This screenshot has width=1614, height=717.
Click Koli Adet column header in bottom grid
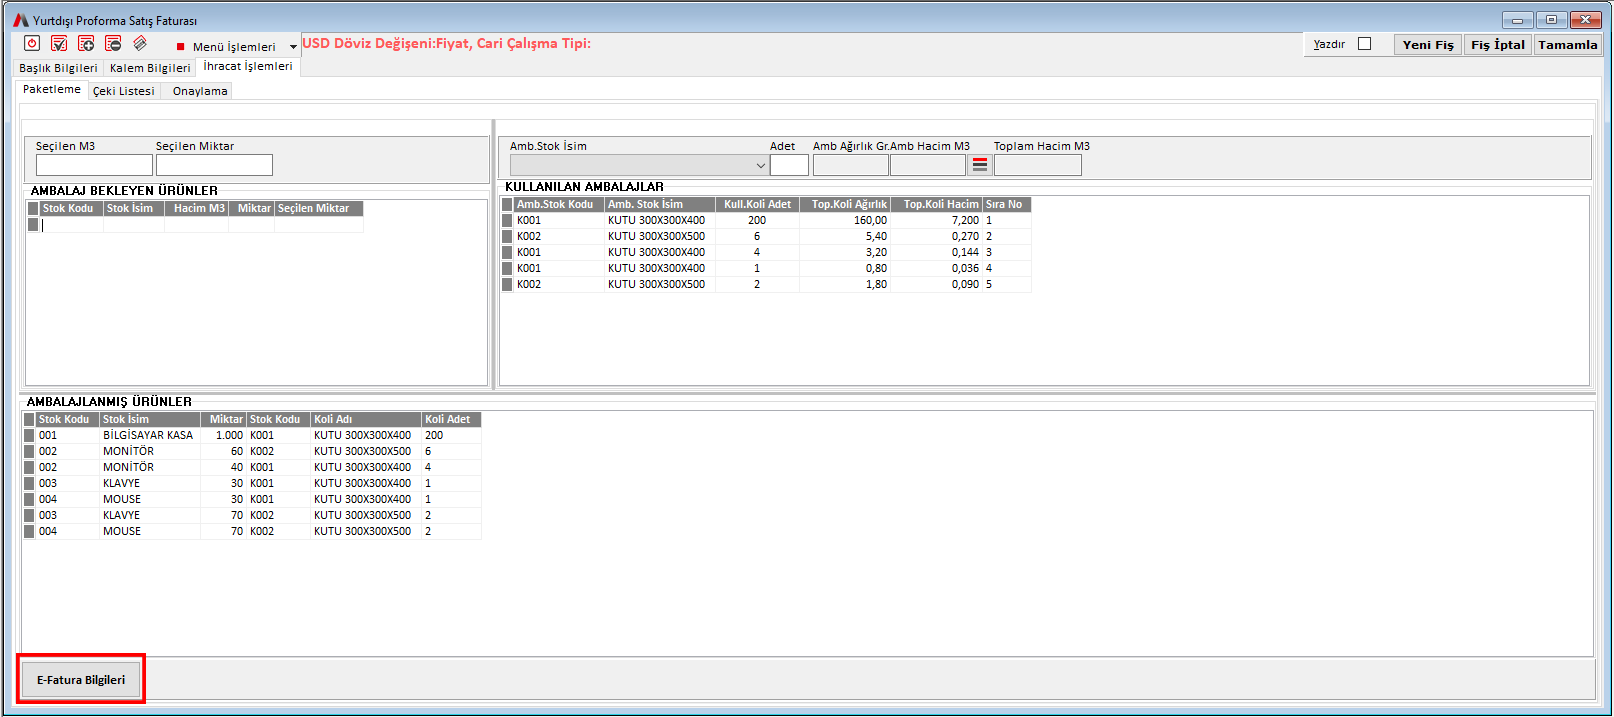451,420
